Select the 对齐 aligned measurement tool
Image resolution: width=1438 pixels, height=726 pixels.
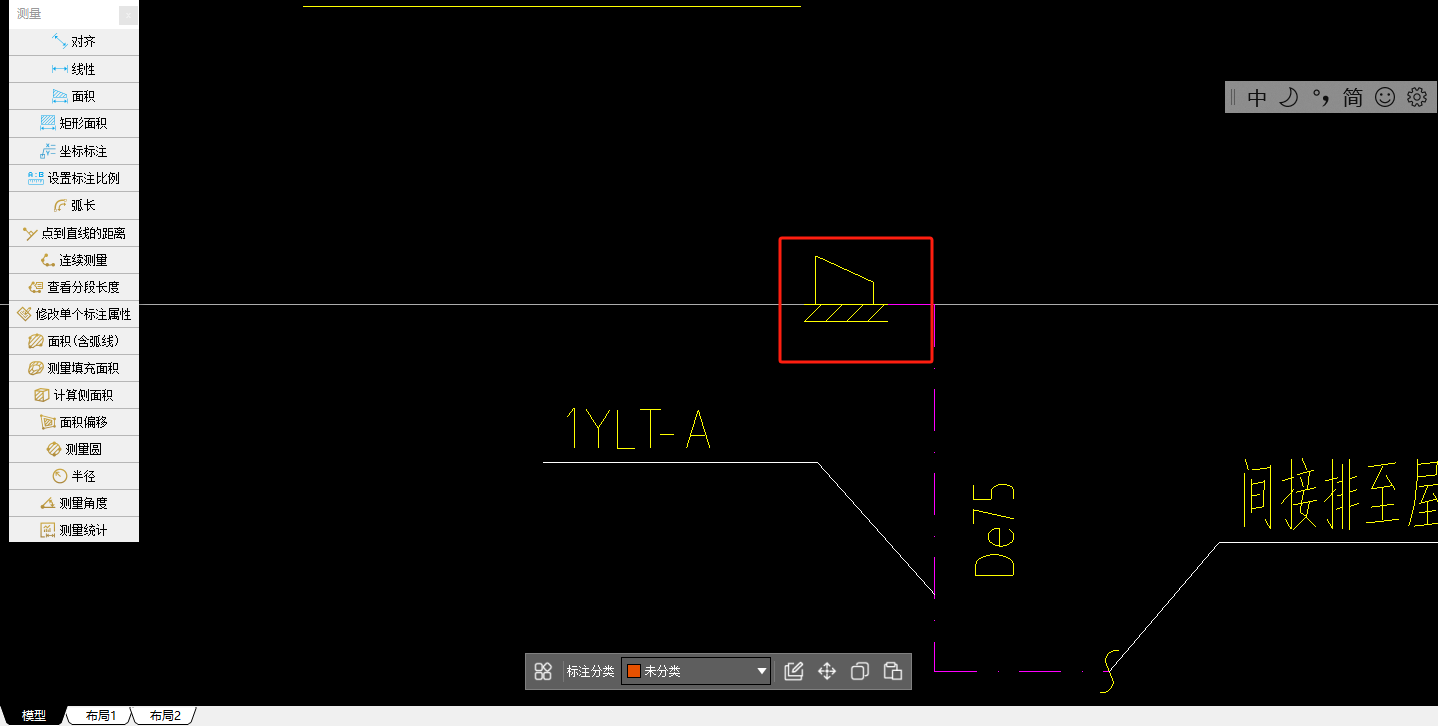74,42
